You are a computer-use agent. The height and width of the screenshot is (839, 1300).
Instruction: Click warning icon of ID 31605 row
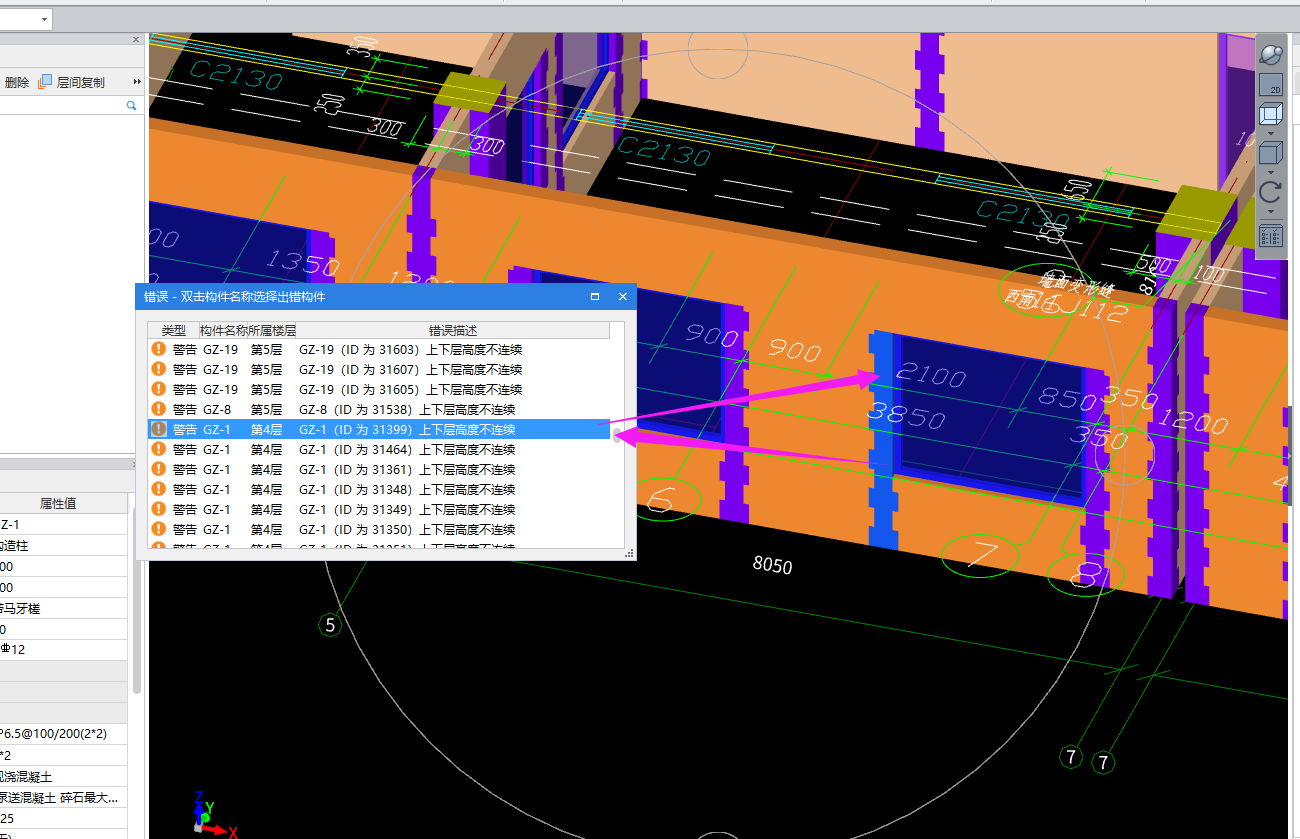coord(158,390)
